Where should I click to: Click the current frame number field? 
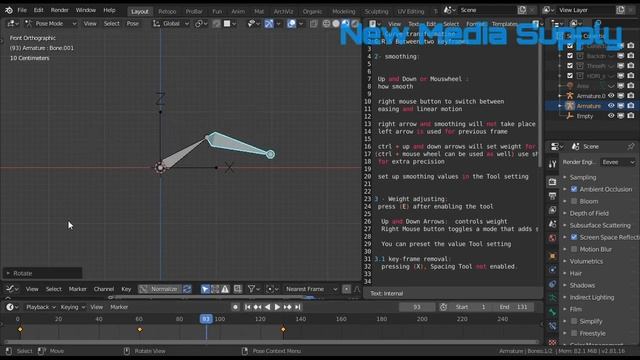point(417,307)
